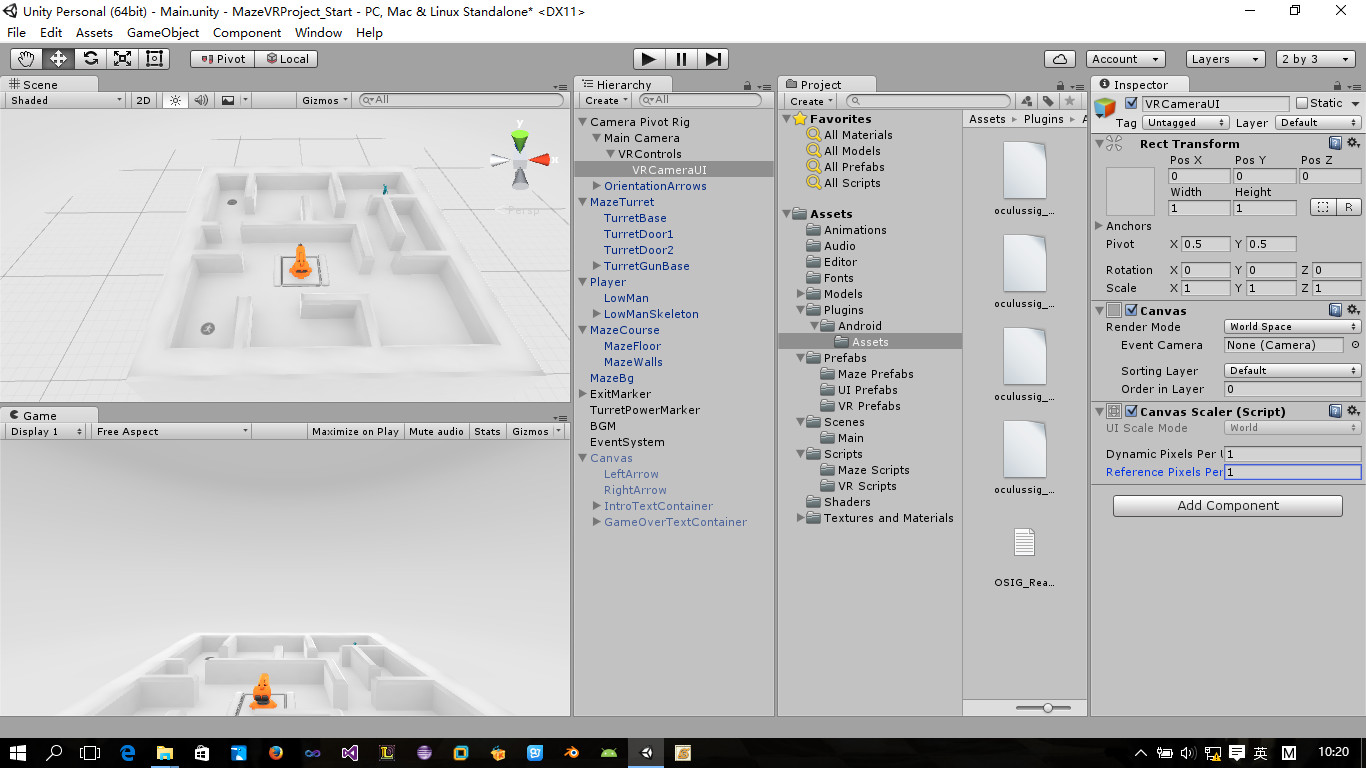Open the Cloud services icon
1366x768 pixels.
pyautogui.click(x=1059, y=59)
